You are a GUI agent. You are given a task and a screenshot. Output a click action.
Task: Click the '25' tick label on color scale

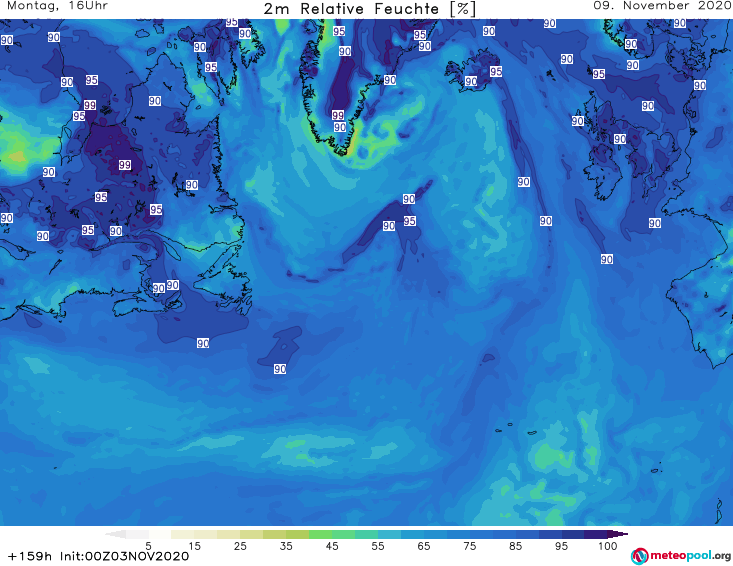click(240, 546)
